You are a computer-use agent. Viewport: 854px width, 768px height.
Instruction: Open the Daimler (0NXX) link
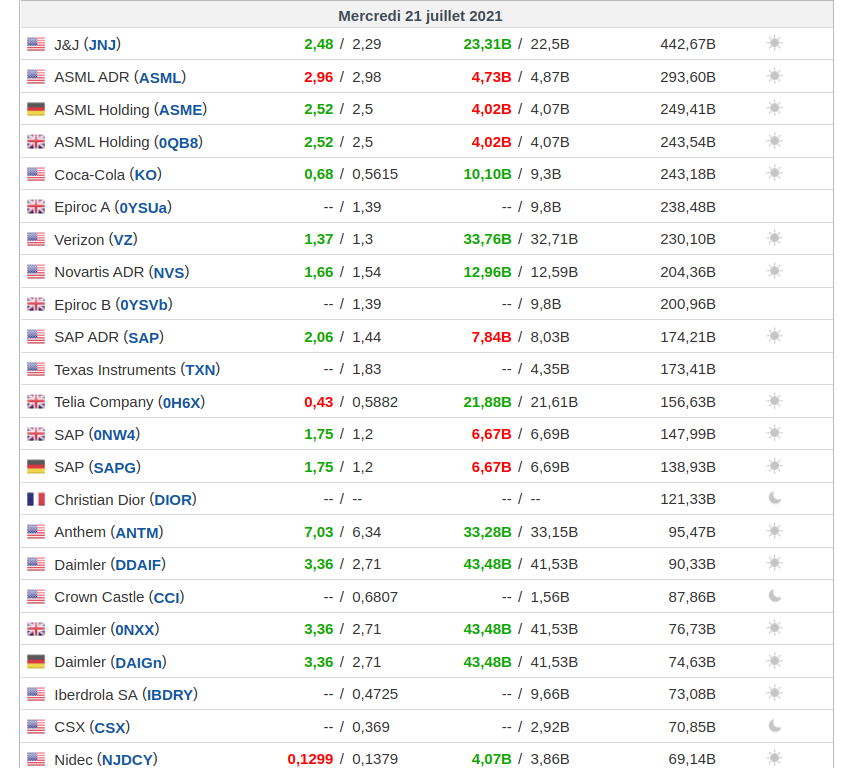(135, 630)
